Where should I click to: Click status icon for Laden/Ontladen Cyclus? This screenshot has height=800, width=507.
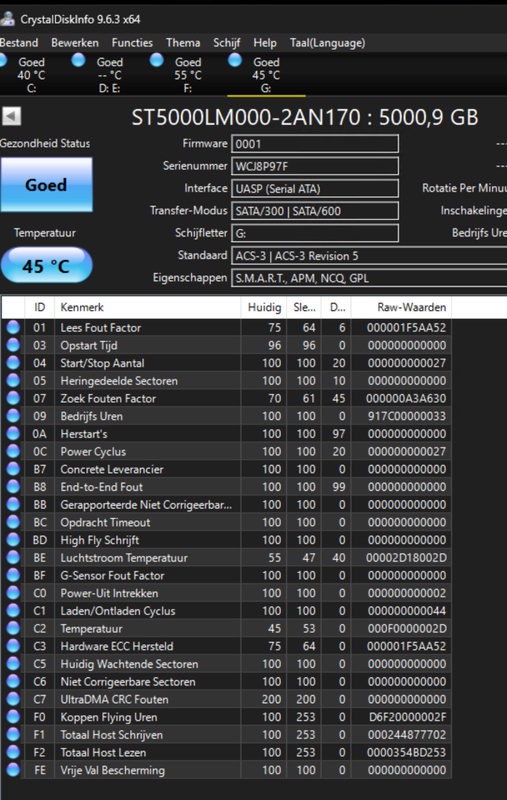click(13, 611)
